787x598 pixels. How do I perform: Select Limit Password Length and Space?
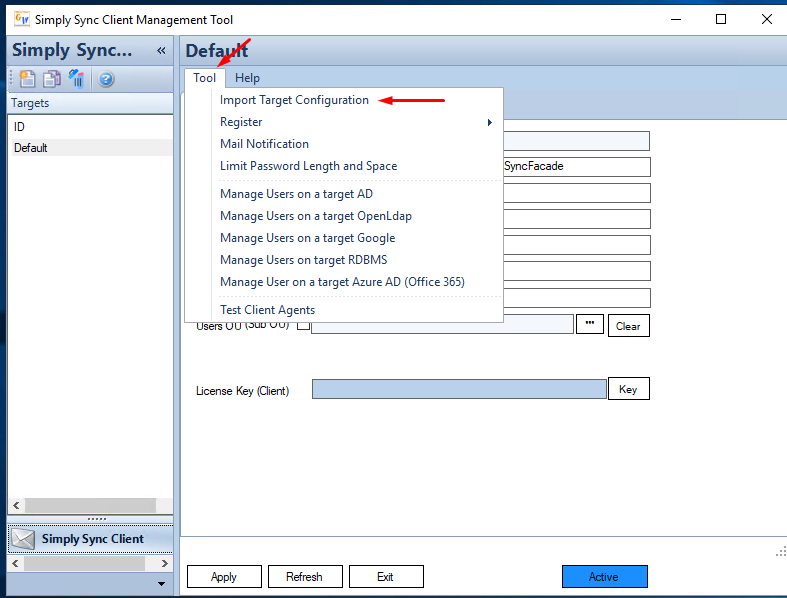point(308,166)
